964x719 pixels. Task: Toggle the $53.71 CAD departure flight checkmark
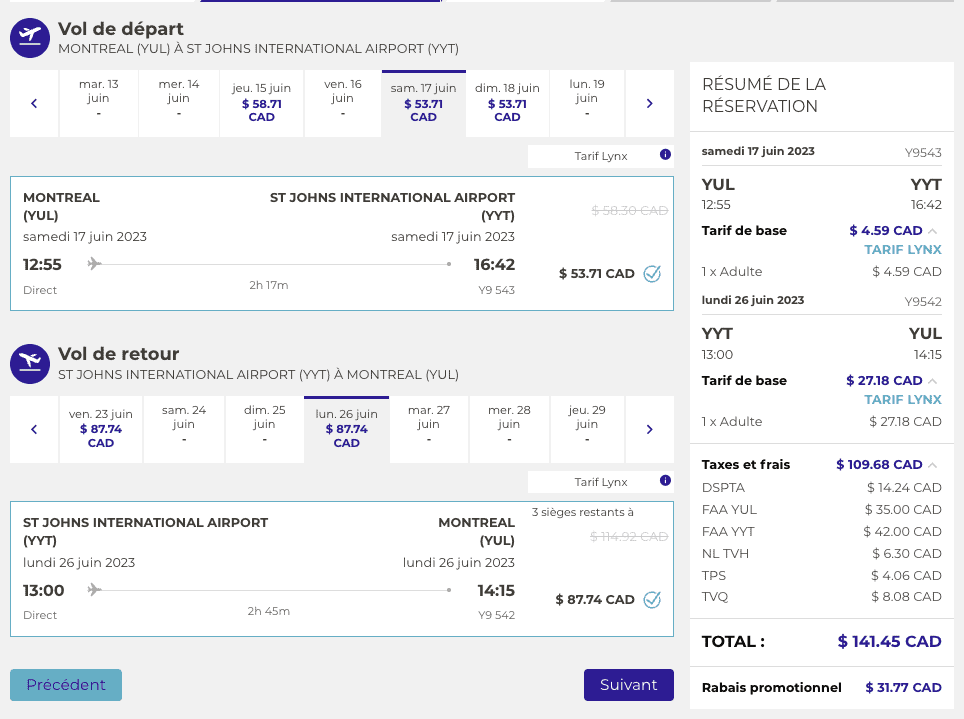652,273
